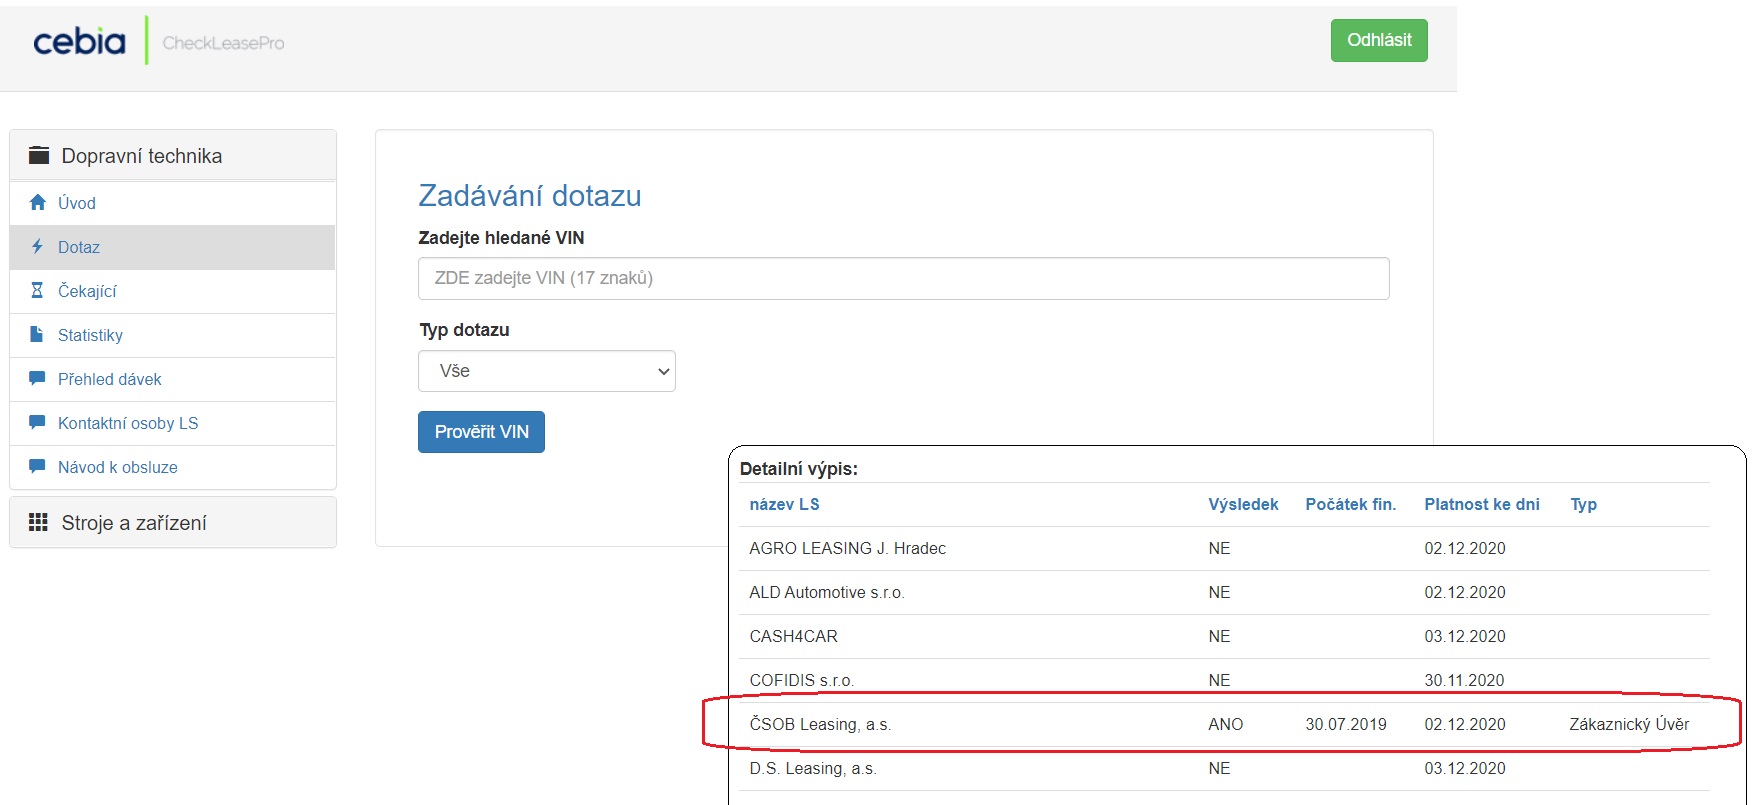This screenshot has width=1753, height=805.
Task: Click the home icon beside Úvod
Action: pos(38,202)
